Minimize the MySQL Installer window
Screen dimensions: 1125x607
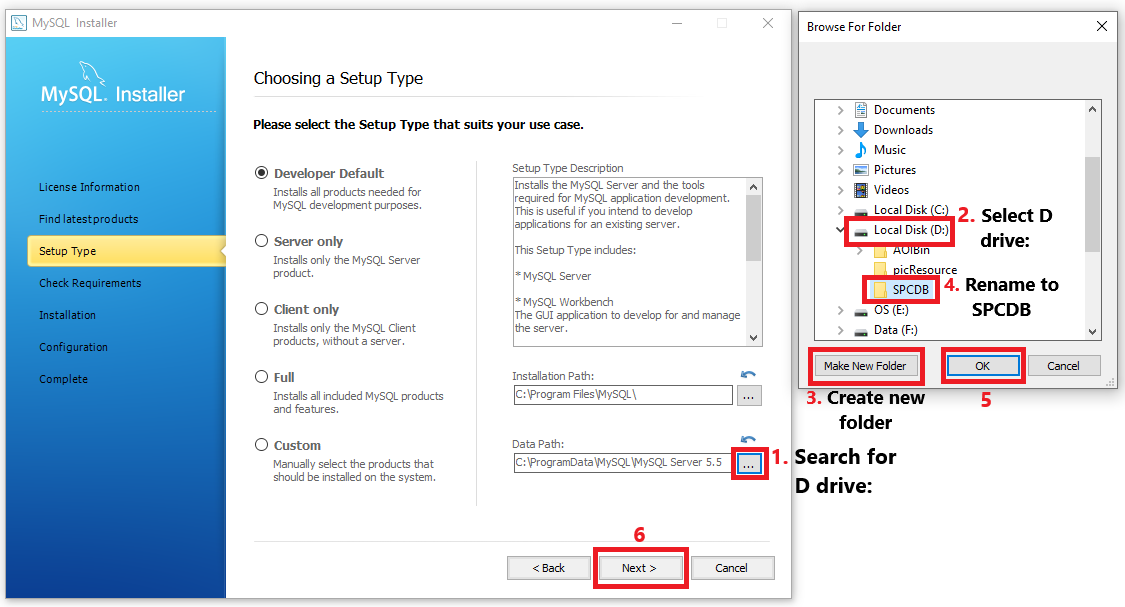[677, 23]
